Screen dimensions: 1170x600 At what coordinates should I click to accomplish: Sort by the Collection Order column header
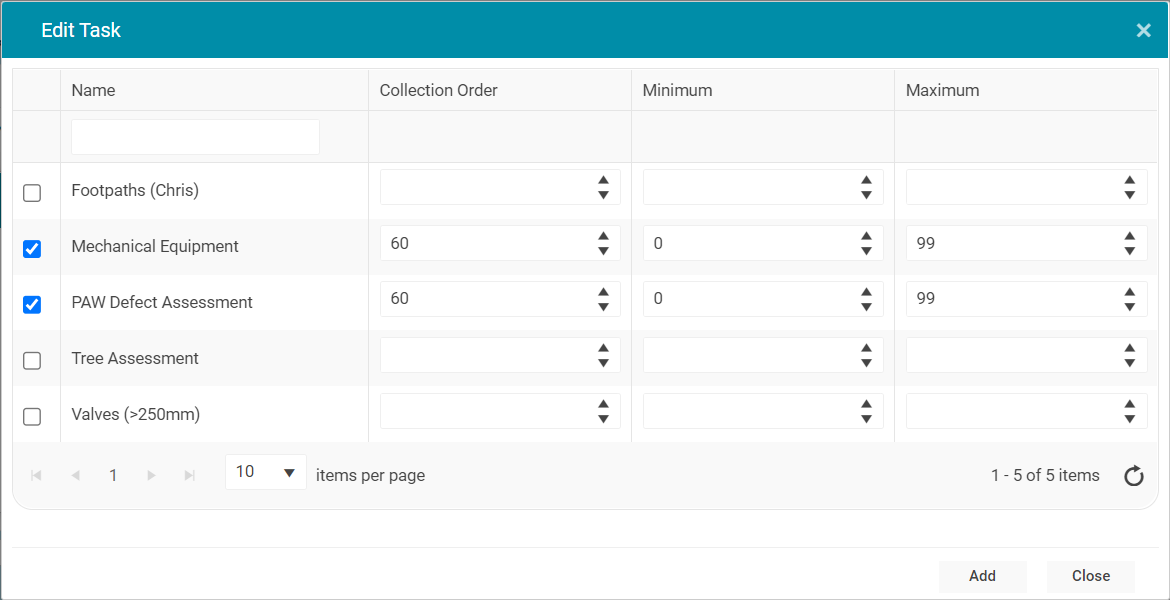tap(438, 90)
